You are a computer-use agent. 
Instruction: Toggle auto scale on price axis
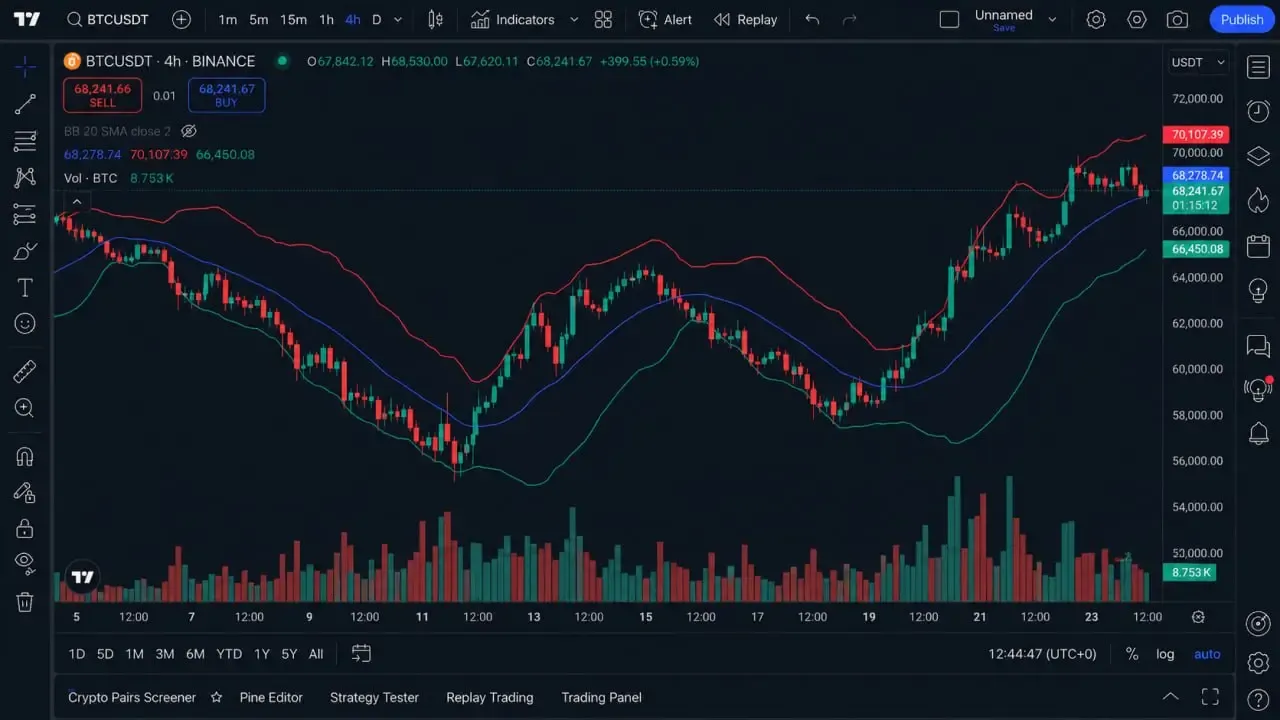point(1207,654)
